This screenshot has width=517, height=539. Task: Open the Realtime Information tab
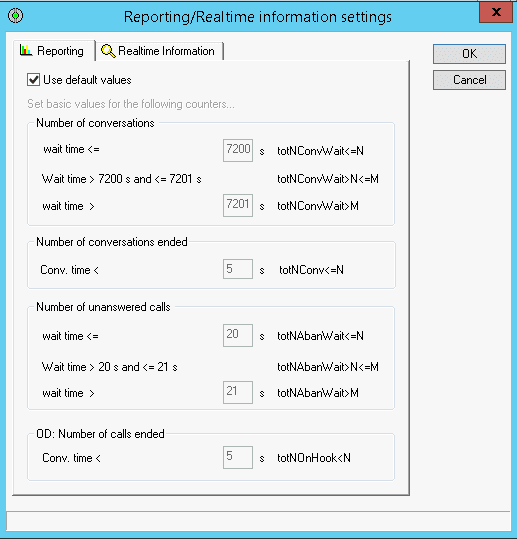(x=159, y=51)
